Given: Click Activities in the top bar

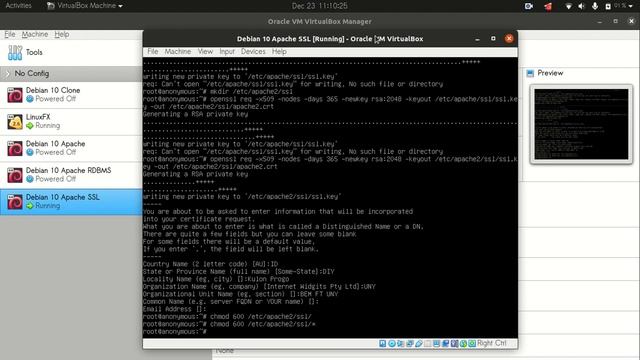Looking at the screenshot, I should coord(18,6).
